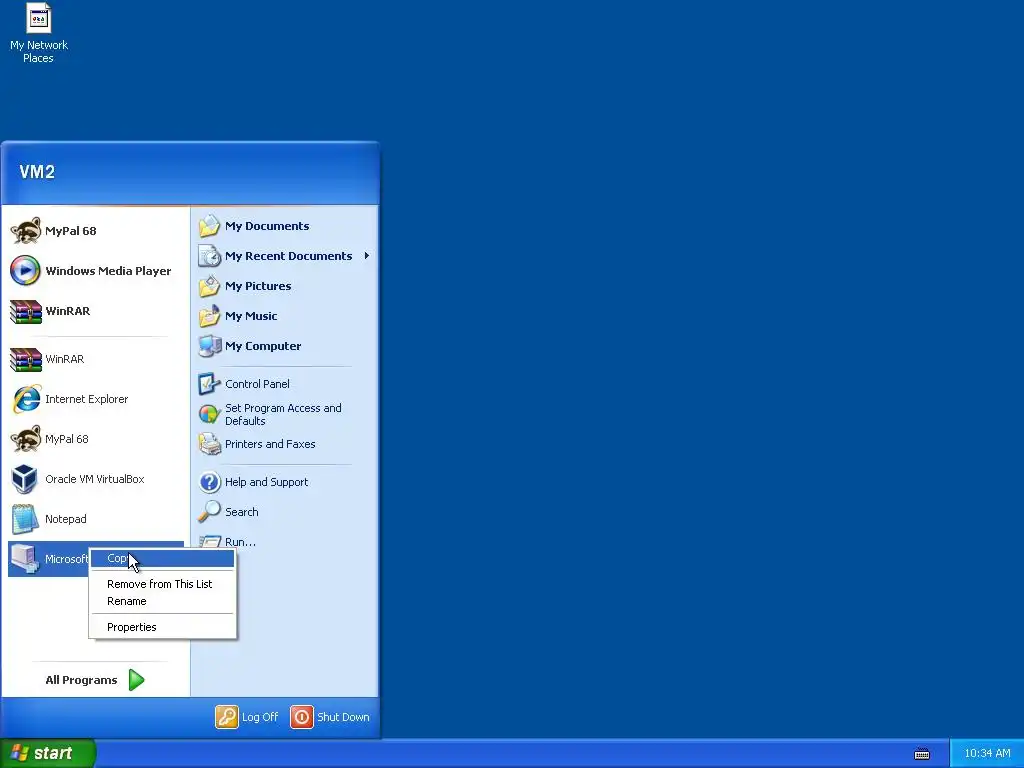The image size is (1024, 768).
Task: Click the VM2 user name header
Action: point(37,172)
